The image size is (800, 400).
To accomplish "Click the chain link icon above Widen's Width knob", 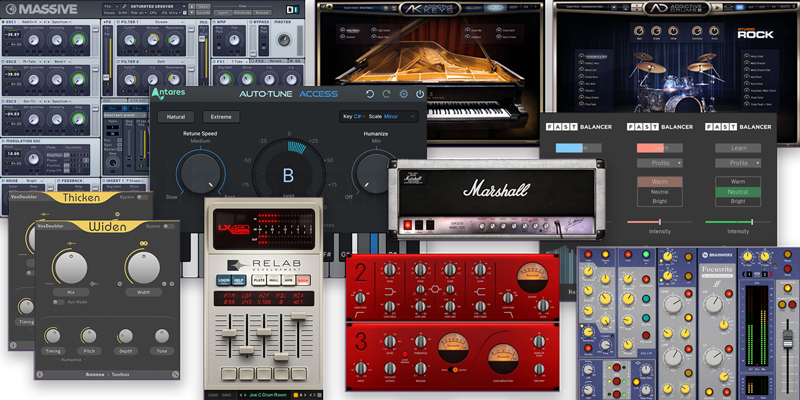I will pos(143,243).
